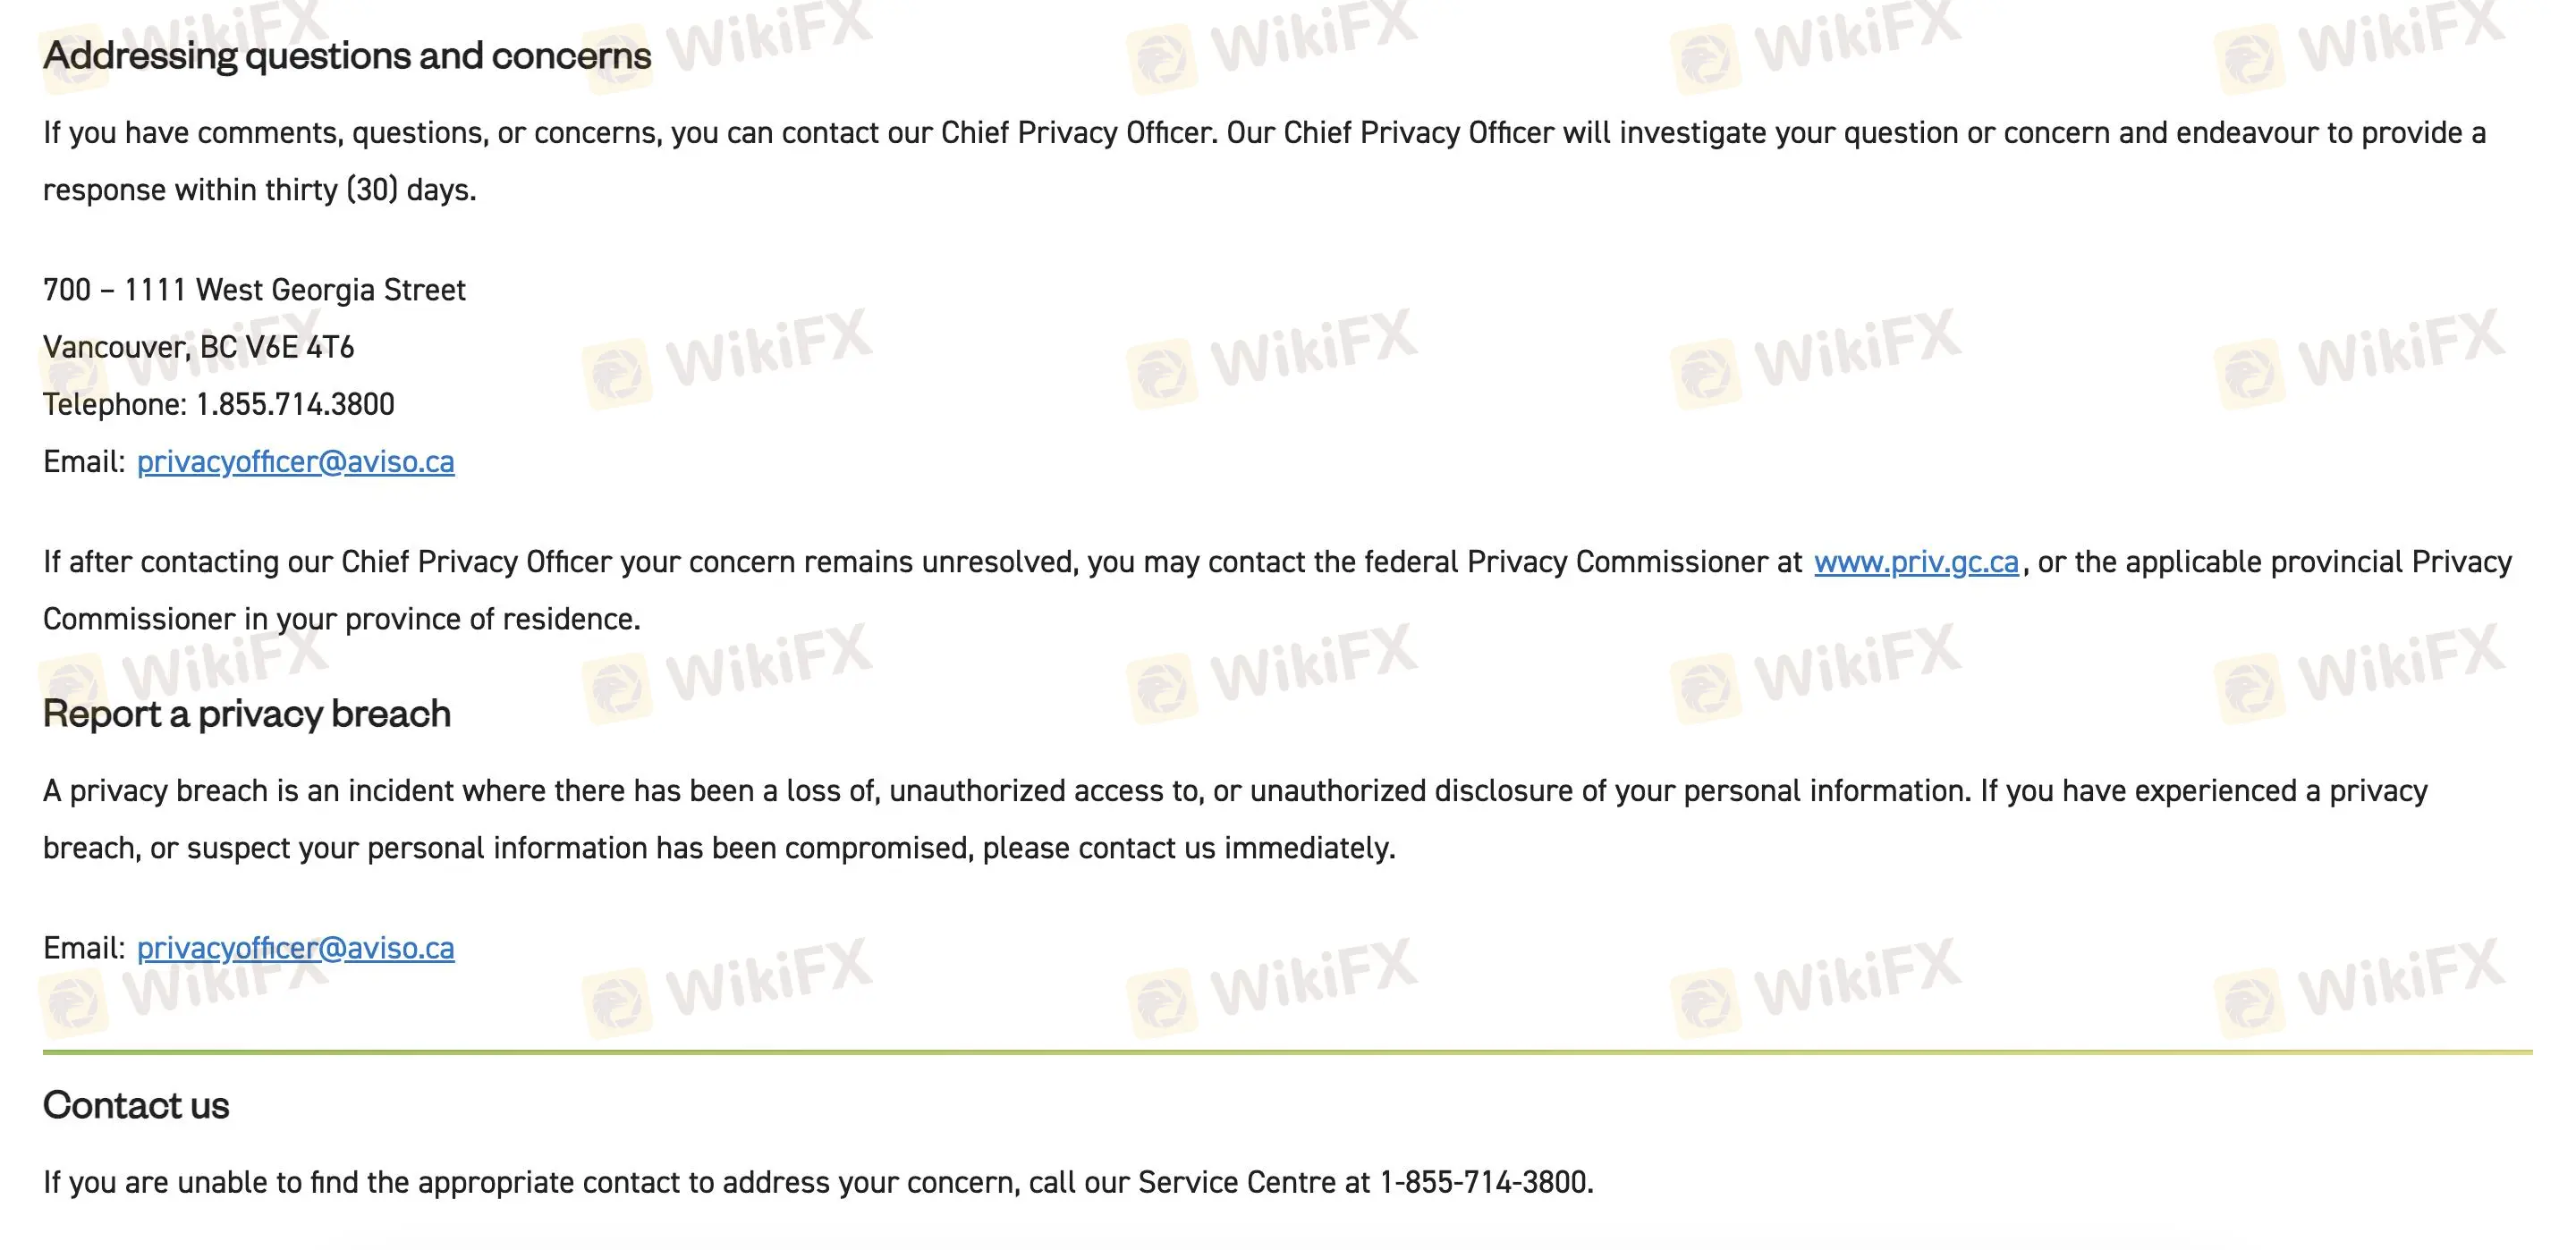Visit the www.priv.gc.ca link
Screen dimensions: 2576x1250
(1916, 562)
